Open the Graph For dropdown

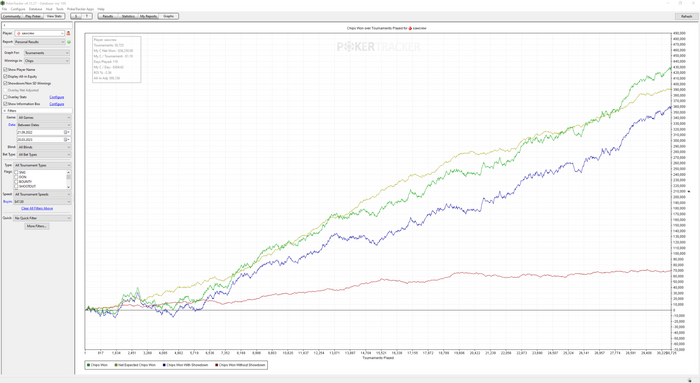click(47, 53)
